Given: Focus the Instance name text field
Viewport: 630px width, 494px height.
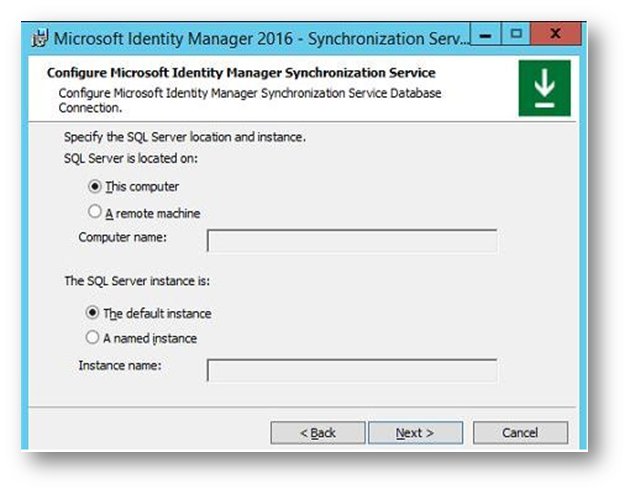Looking at the screenshot, I should pos(352,370).
